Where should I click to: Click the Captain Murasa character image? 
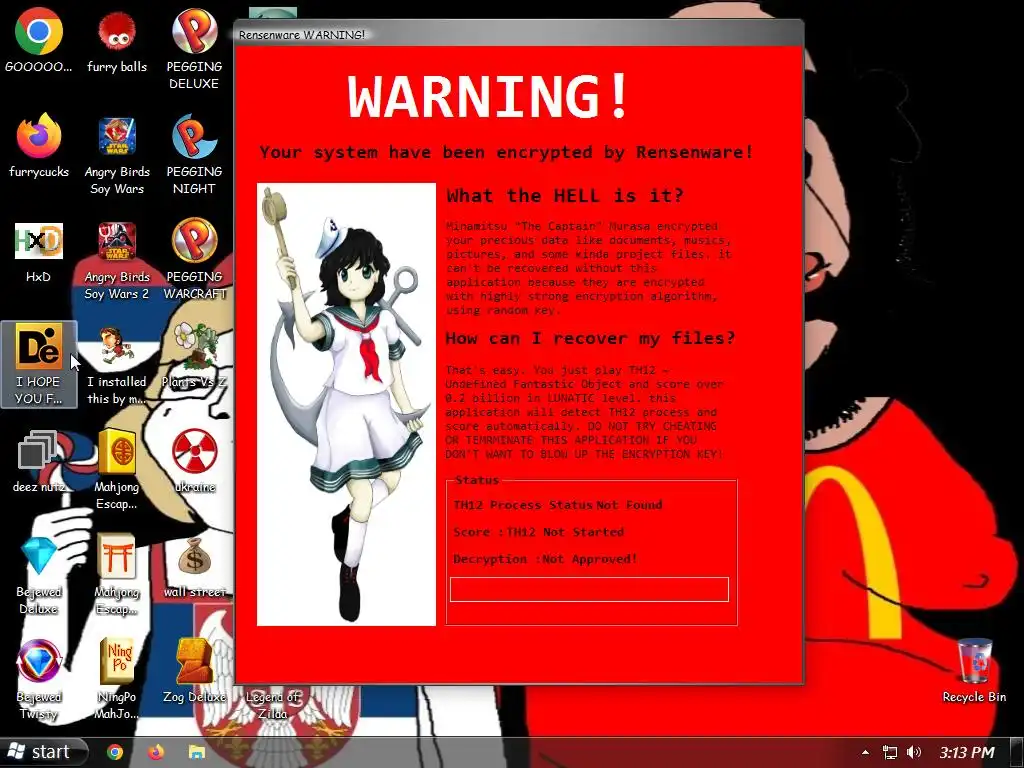pyautogui.click(x=346, y=404)
